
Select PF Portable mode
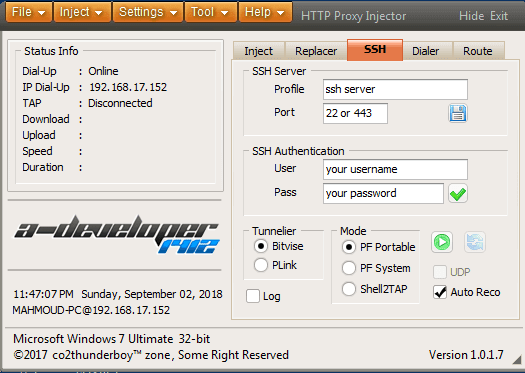coord(378,247)
